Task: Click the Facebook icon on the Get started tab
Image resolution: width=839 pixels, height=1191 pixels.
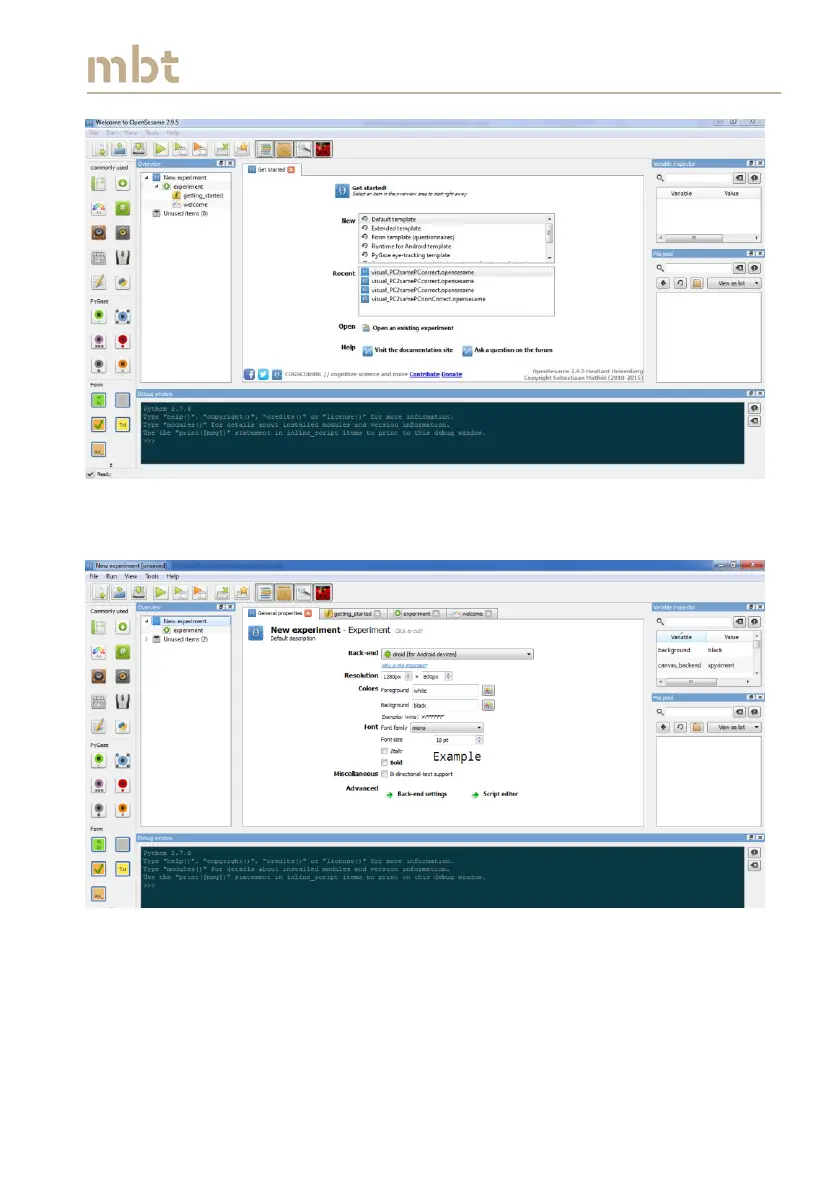Action: (249, 374)
